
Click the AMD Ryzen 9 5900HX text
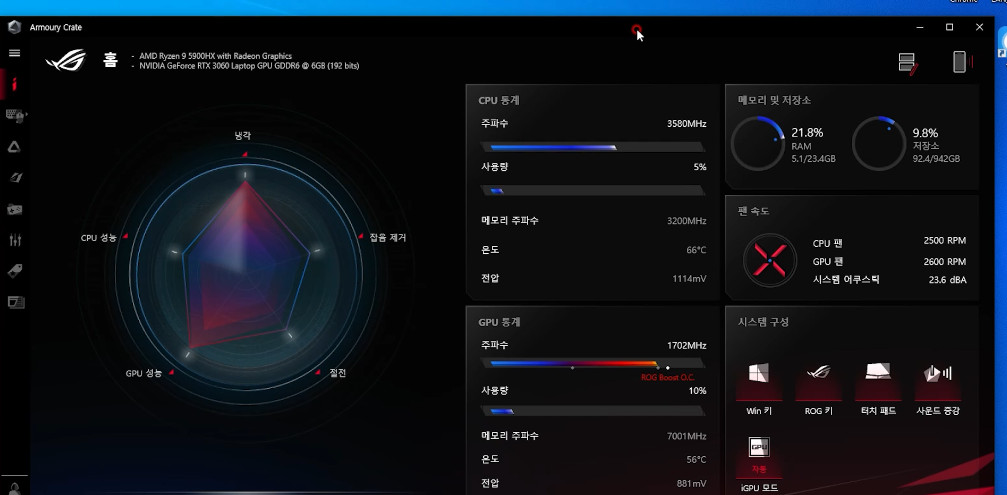pos(215,56)
